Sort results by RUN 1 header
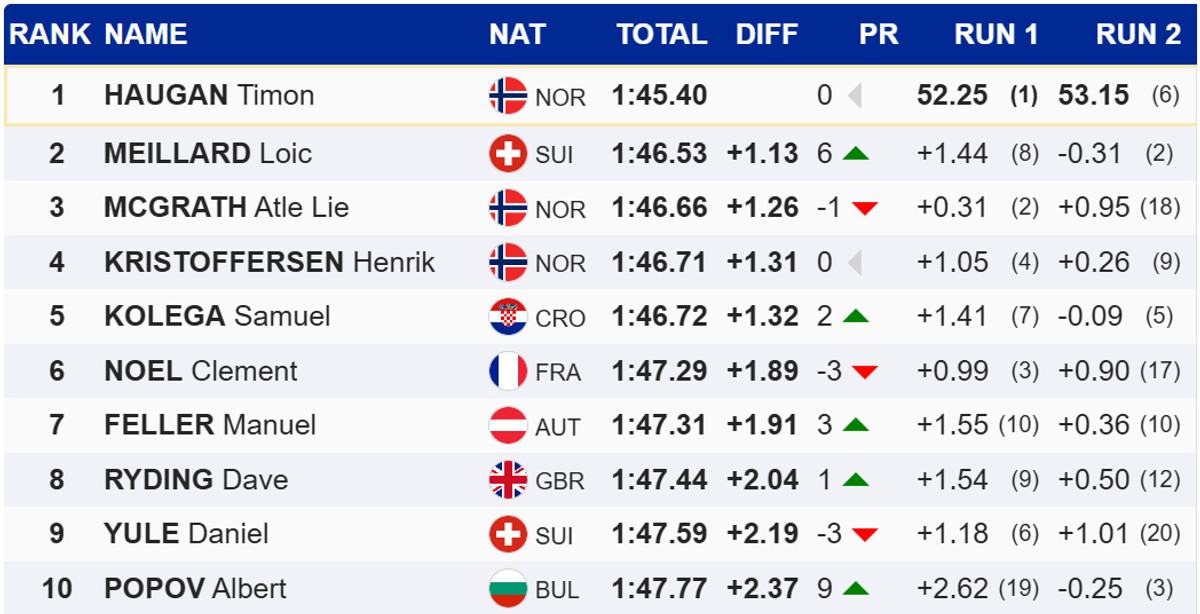The width and height of the screenshot is (1200, 614). click(996, 34)
